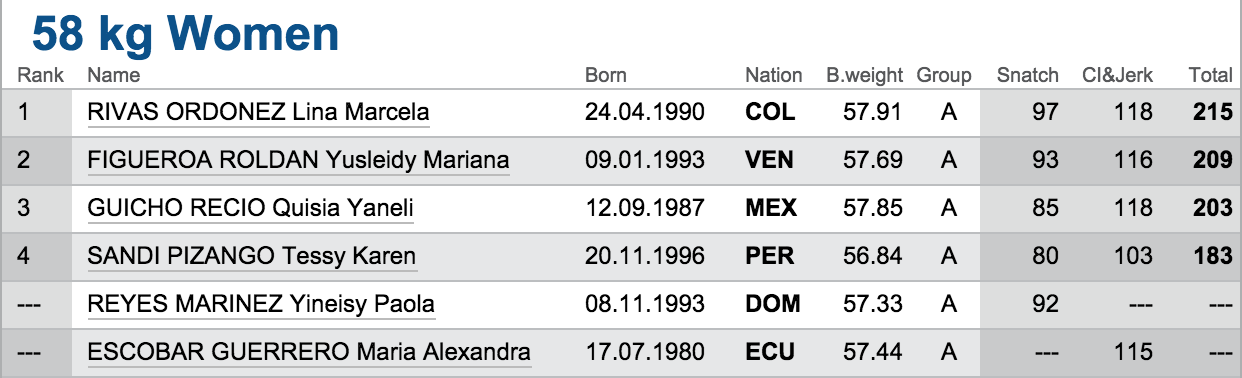Viewport: 1242px width, 378px height.
Task: Click the B.weight column header
Action: point(864,75)
